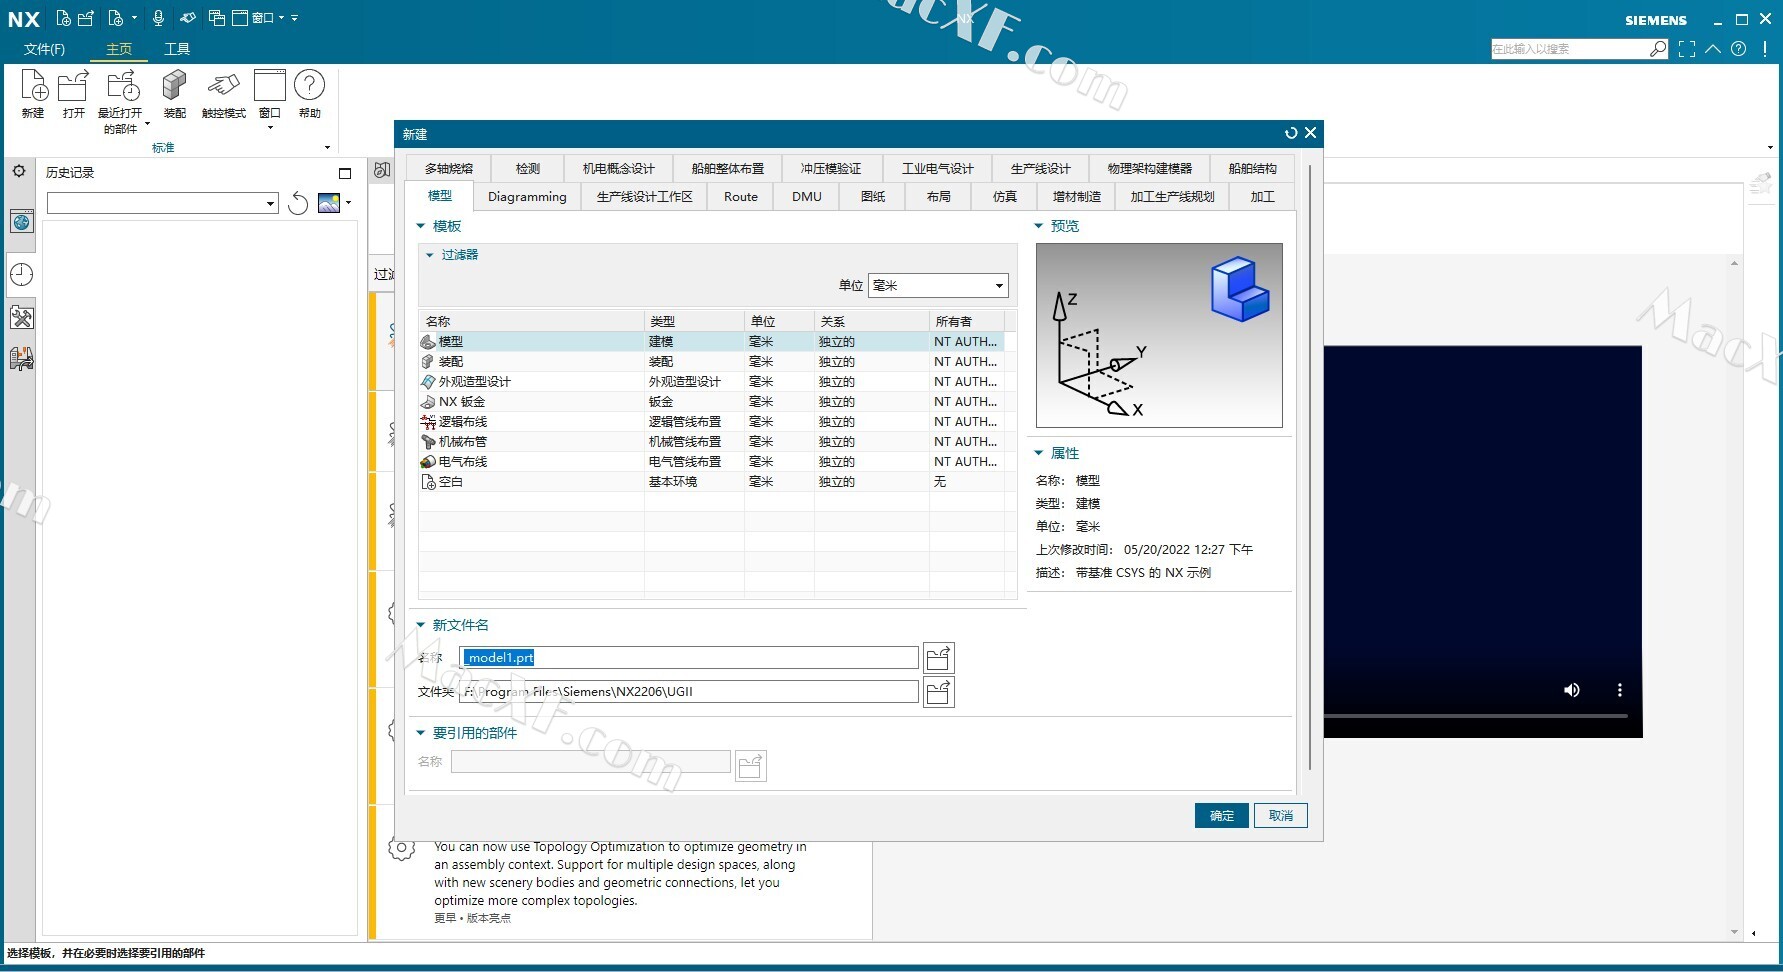Screen dimensions: 1783x972
Task: Click the bottom sidebar library icon
Action: coord(22,358)
